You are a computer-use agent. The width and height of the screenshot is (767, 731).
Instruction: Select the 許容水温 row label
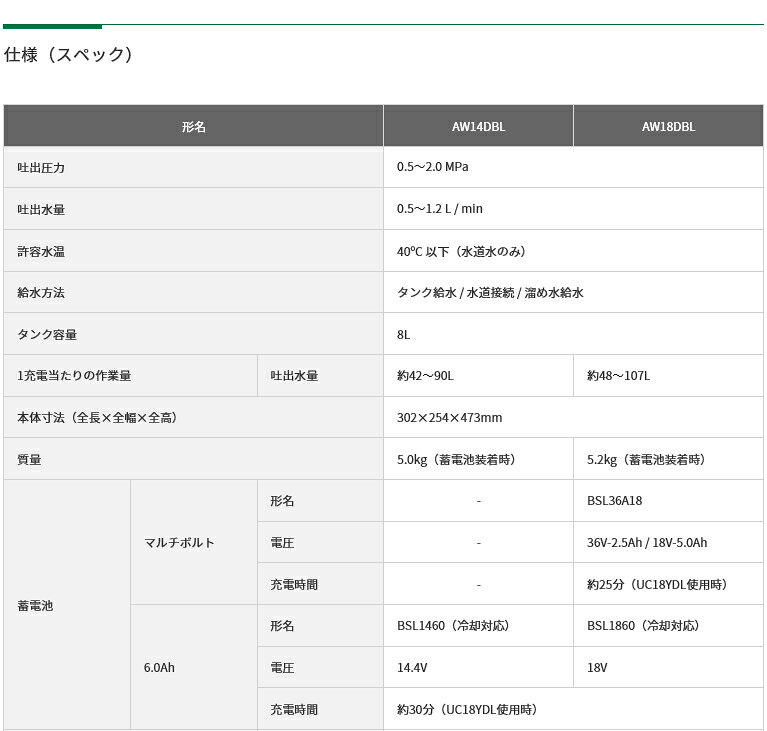(41, 252)
